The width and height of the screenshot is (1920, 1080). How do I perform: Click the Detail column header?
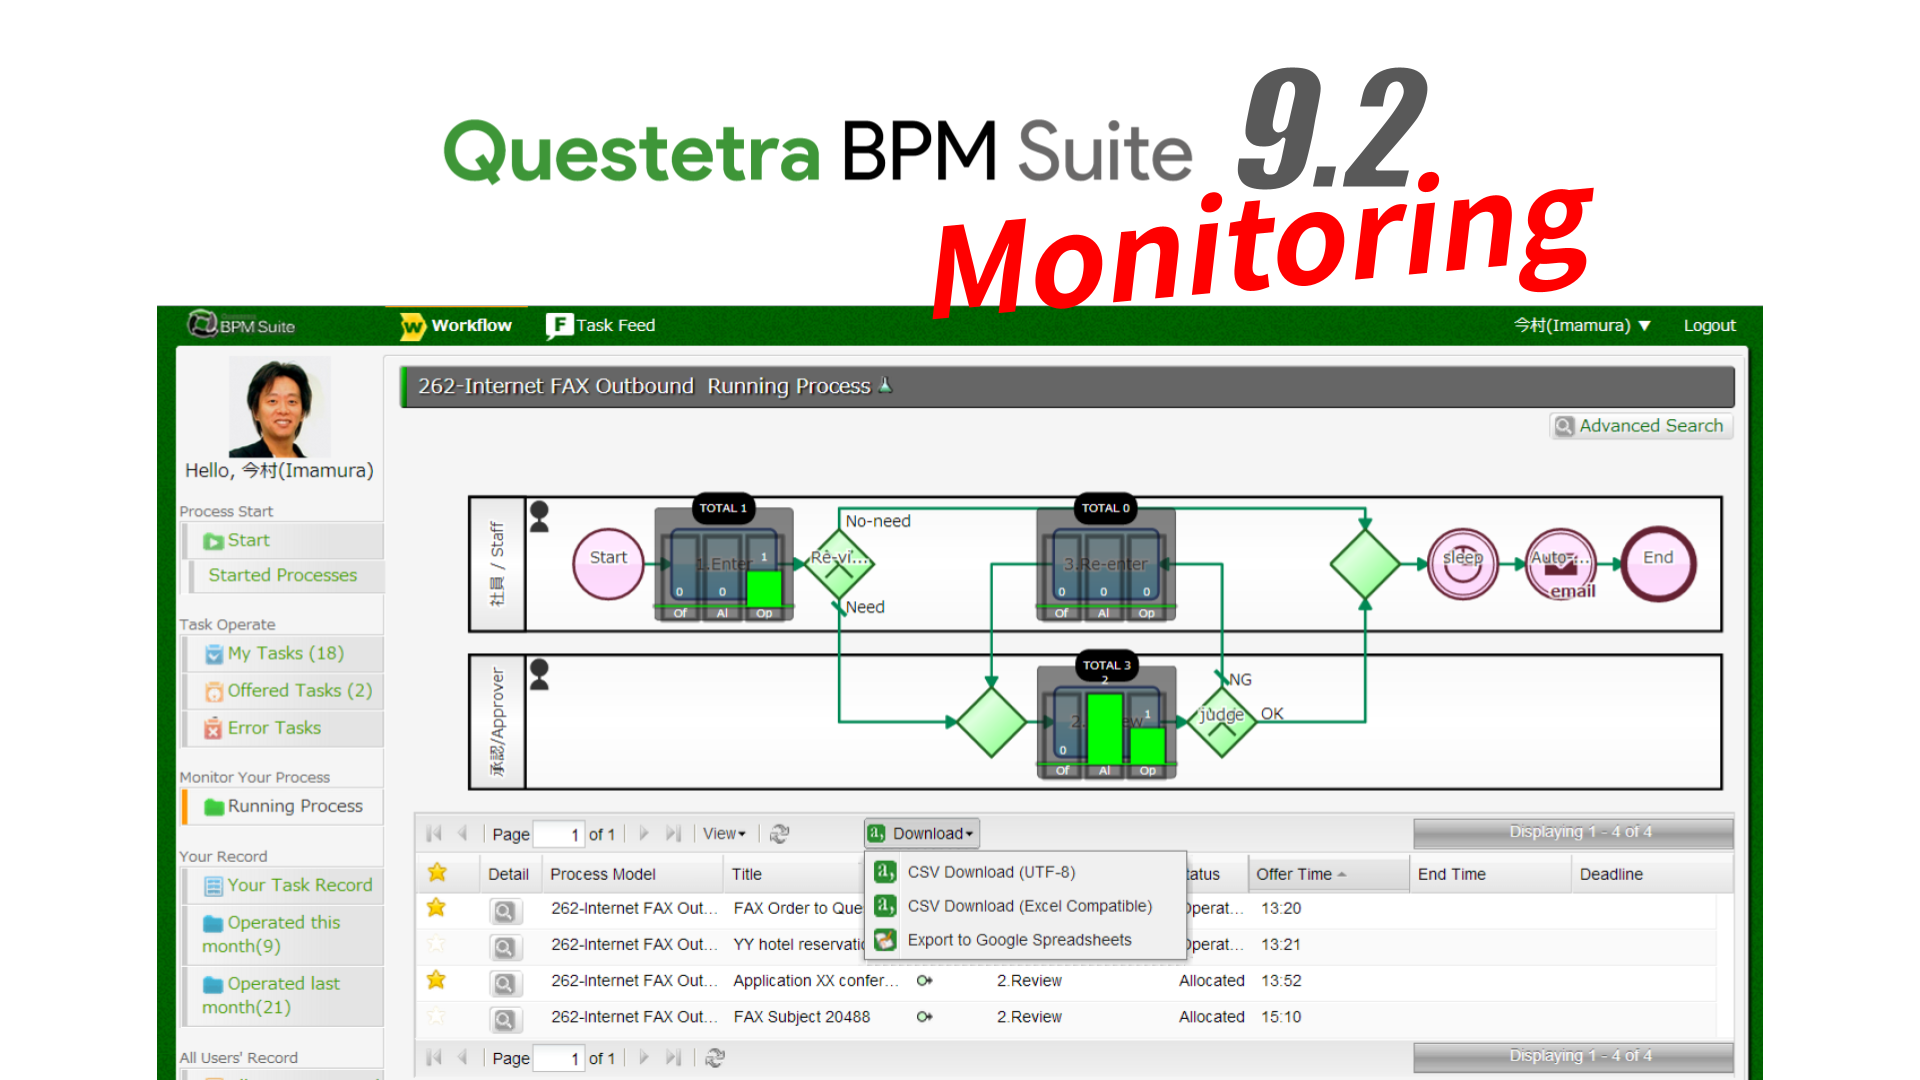509,874
